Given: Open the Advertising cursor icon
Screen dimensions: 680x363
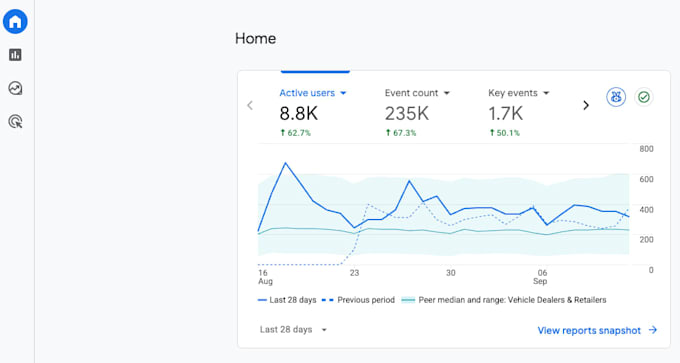Looking at the screenshot, I should (15, 121).
